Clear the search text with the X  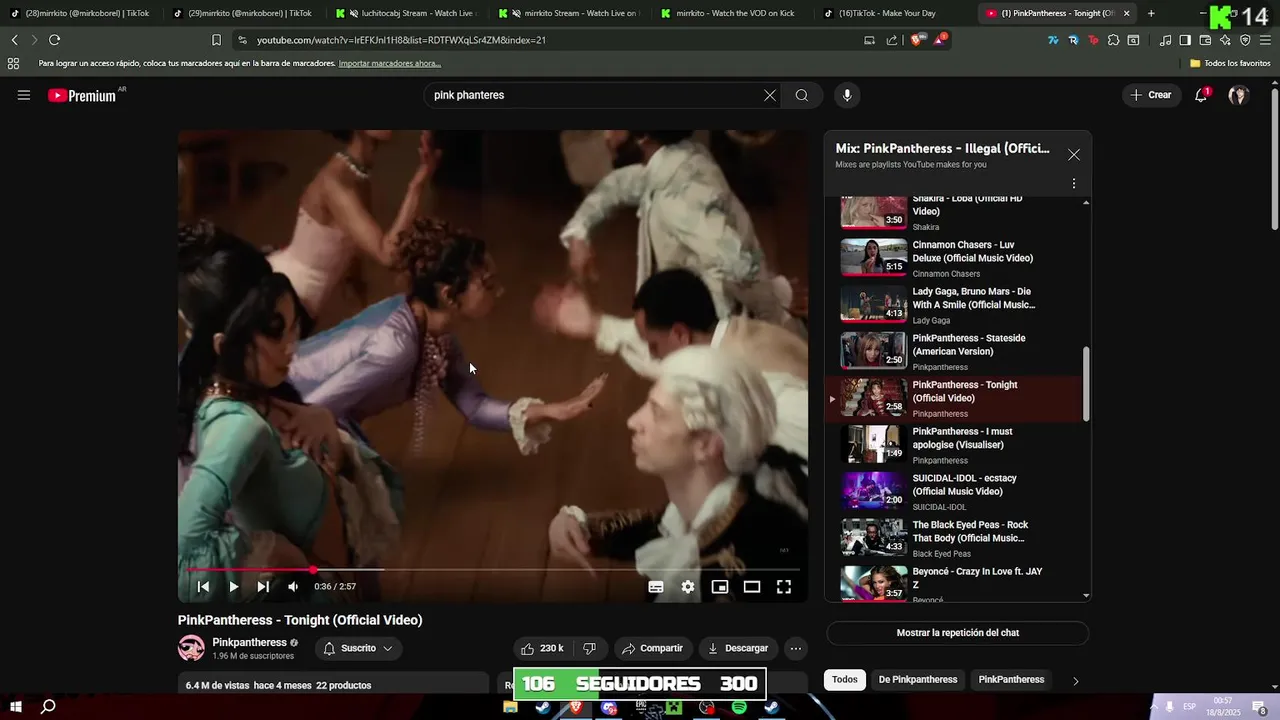click(770, 95)
